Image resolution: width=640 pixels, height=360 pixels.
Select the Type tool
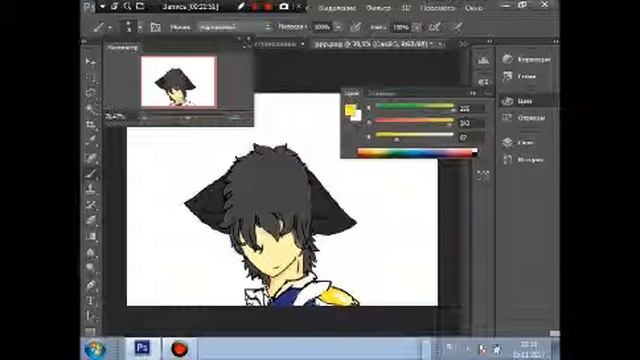(x=91, y=300)
